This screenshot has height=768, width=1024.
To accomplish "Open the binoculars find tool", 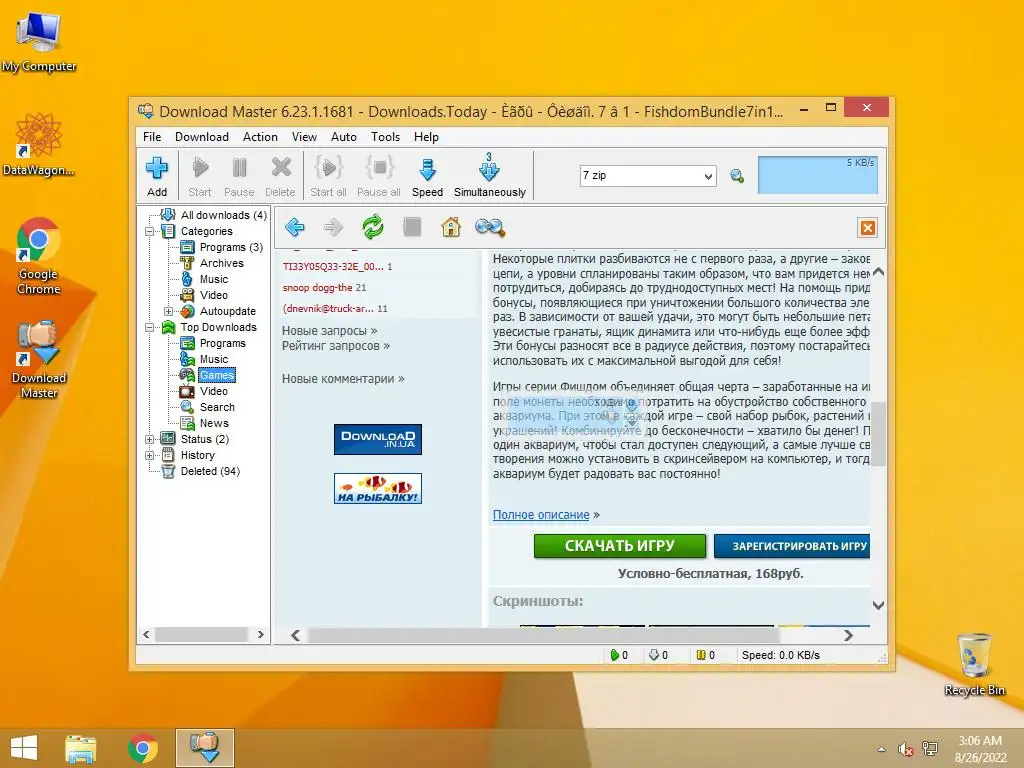I will pyautogui.click(x=490, y=227).
